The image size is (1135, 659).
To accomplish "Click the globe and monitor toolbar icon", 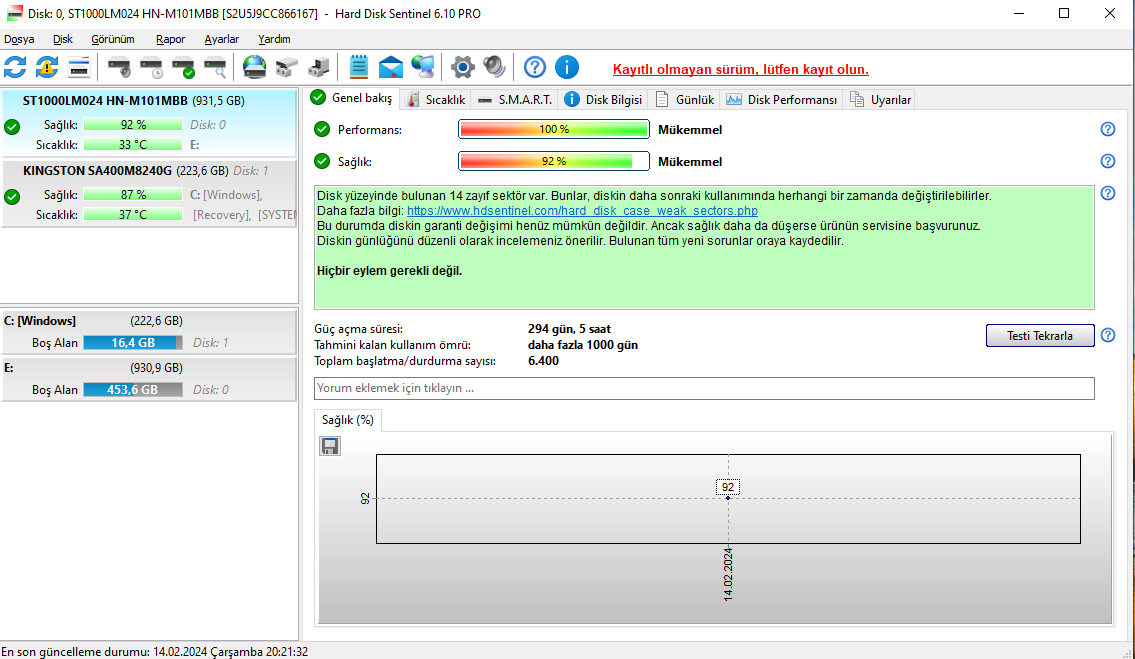I will (x=423, y=67).
